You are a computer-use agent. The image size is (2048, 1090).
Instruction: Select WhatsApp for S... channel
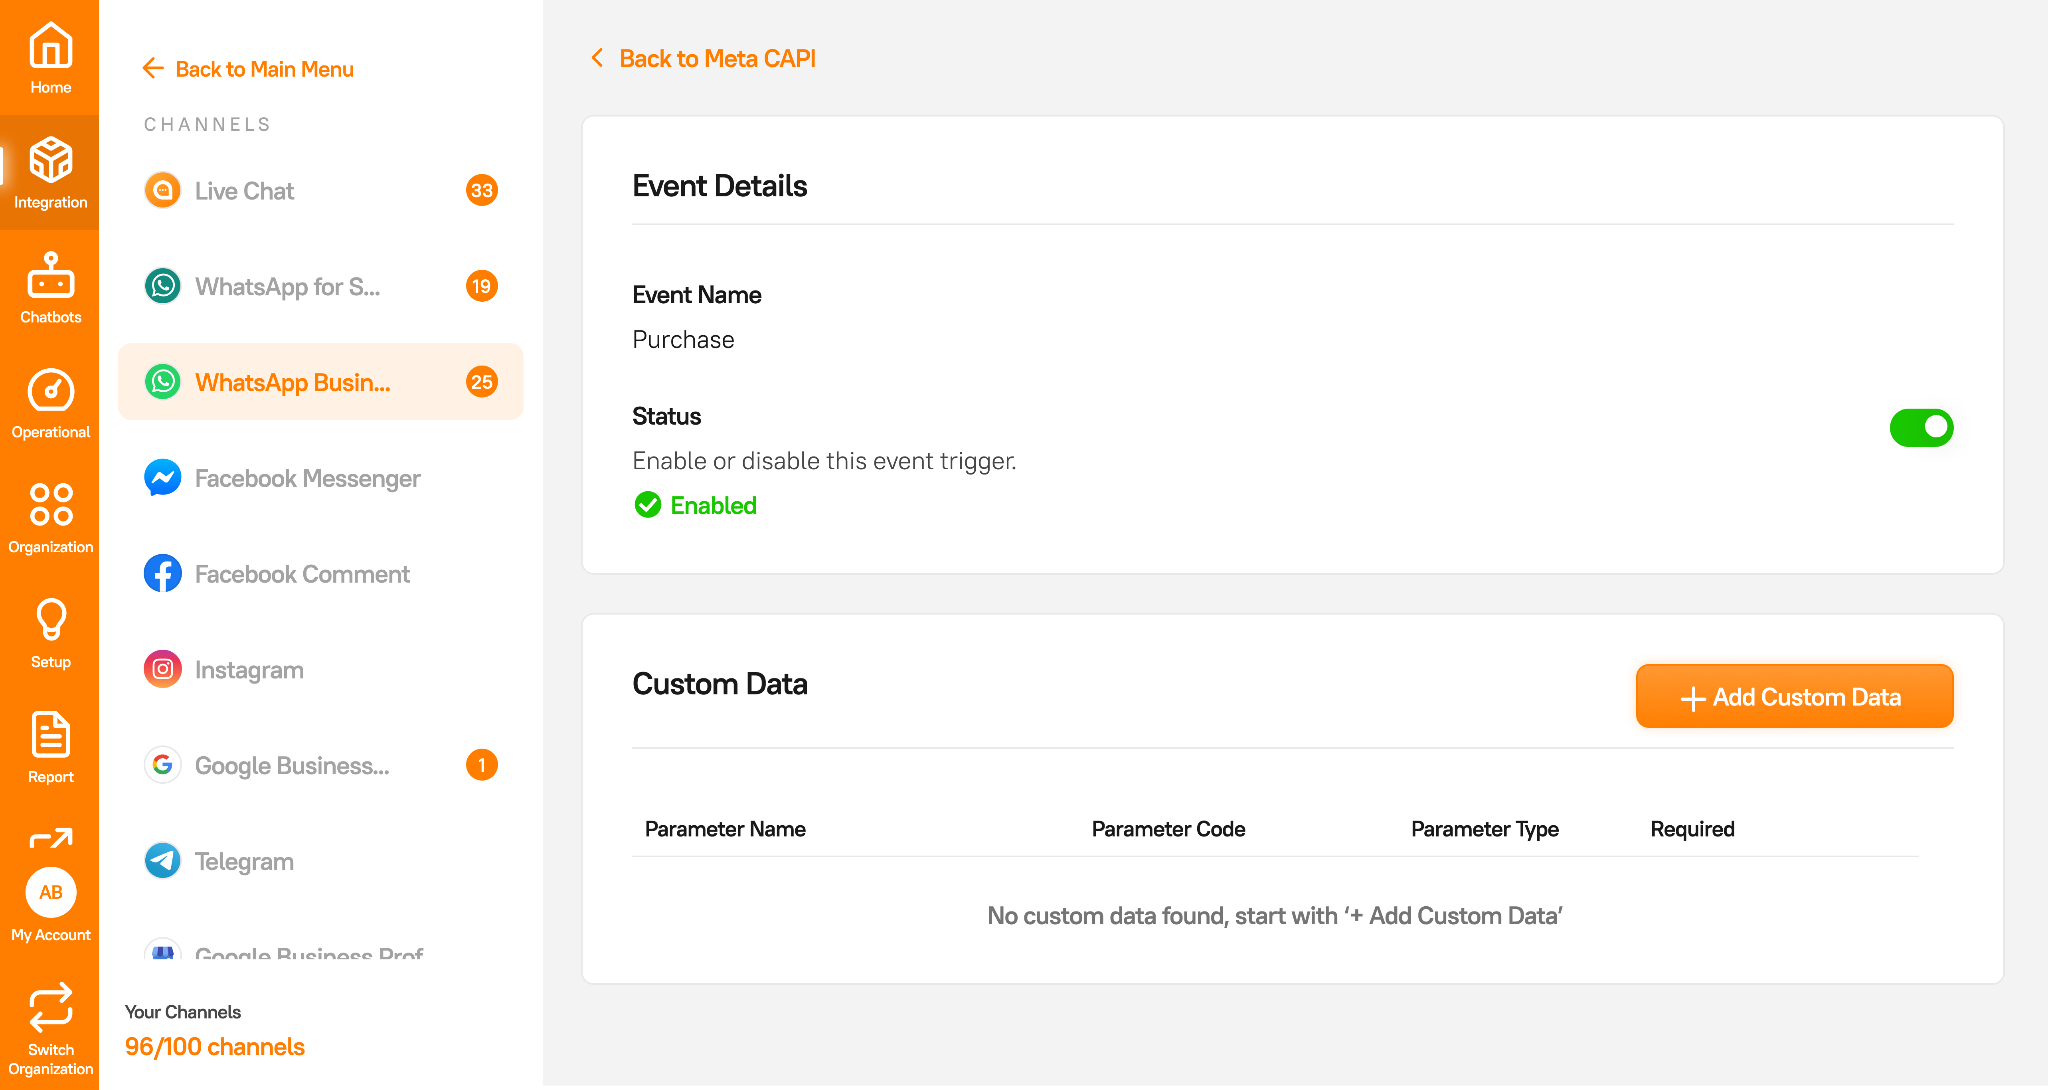pos(320,286)
